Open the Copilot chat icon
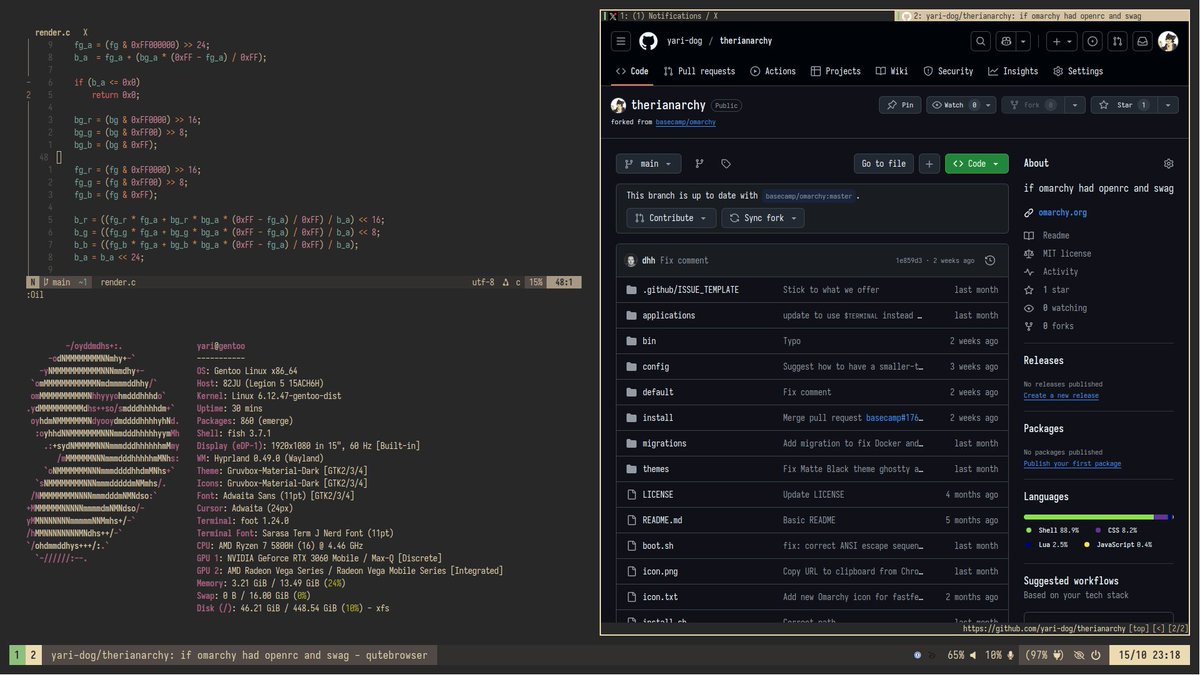The width and height of the screenshot is (1200, 675). pyautogui.click(x=1007, y=41)
